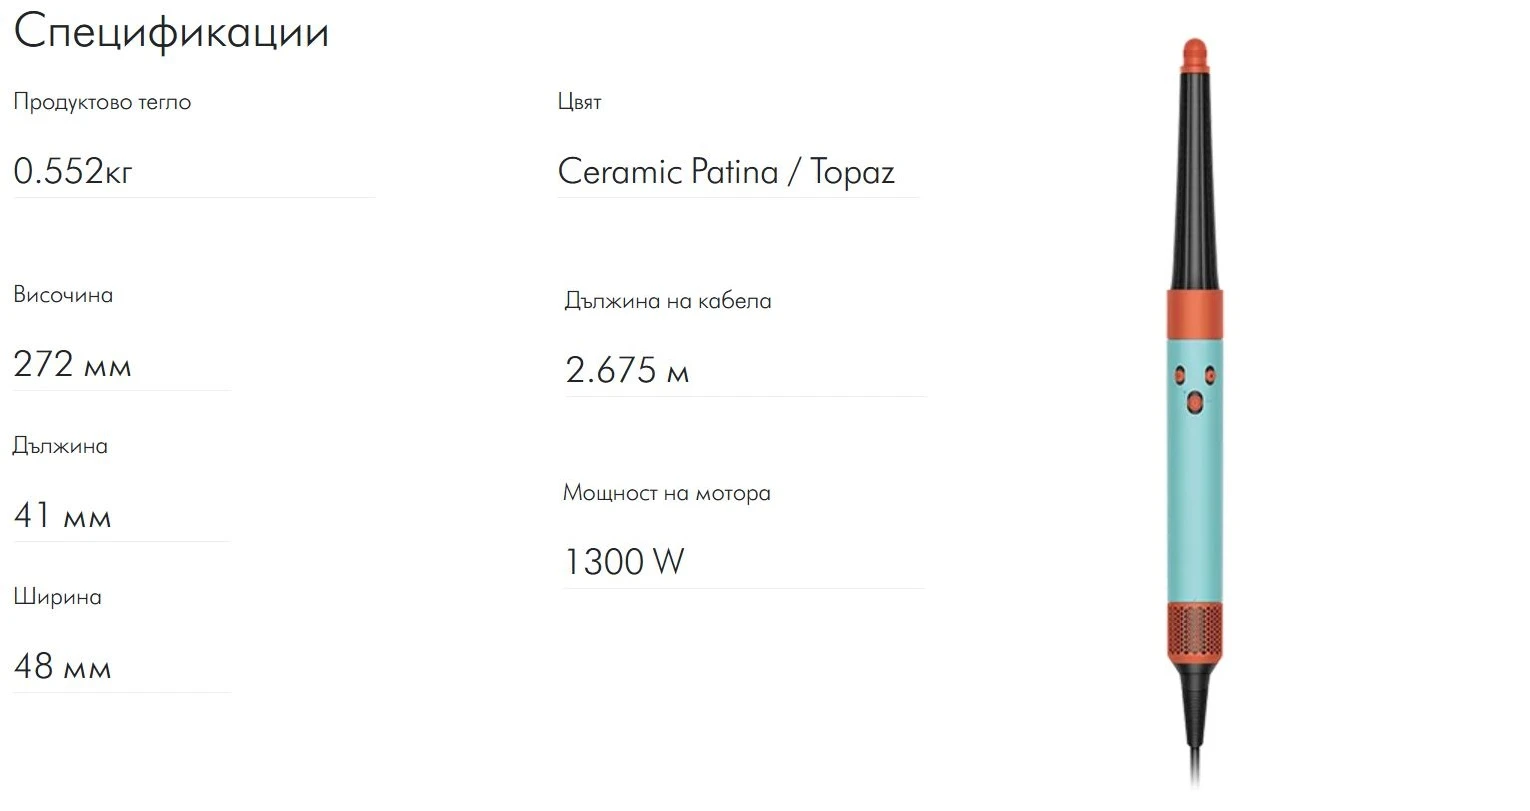Select the 272 мм height value
This screenshot has width=1530, height=811.
[72, 364]
